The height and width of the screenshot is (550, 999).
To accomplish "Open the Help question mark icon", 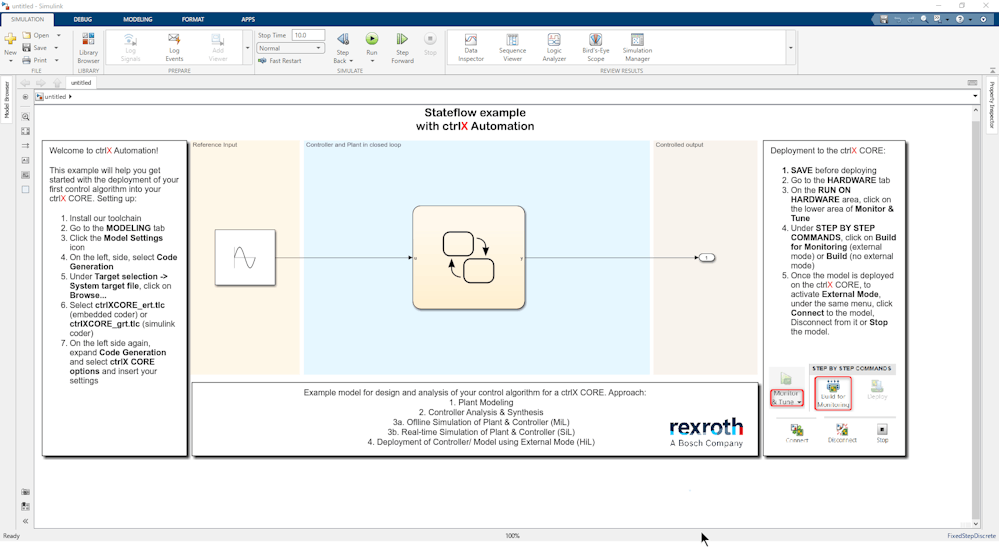I will 959,20.
